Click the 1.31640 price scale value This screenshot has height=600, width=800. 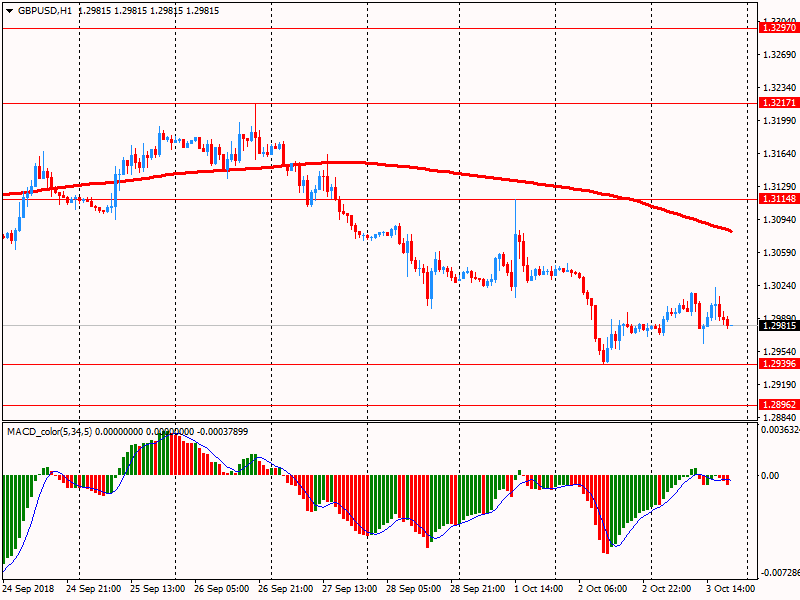[x=780, y=154]
